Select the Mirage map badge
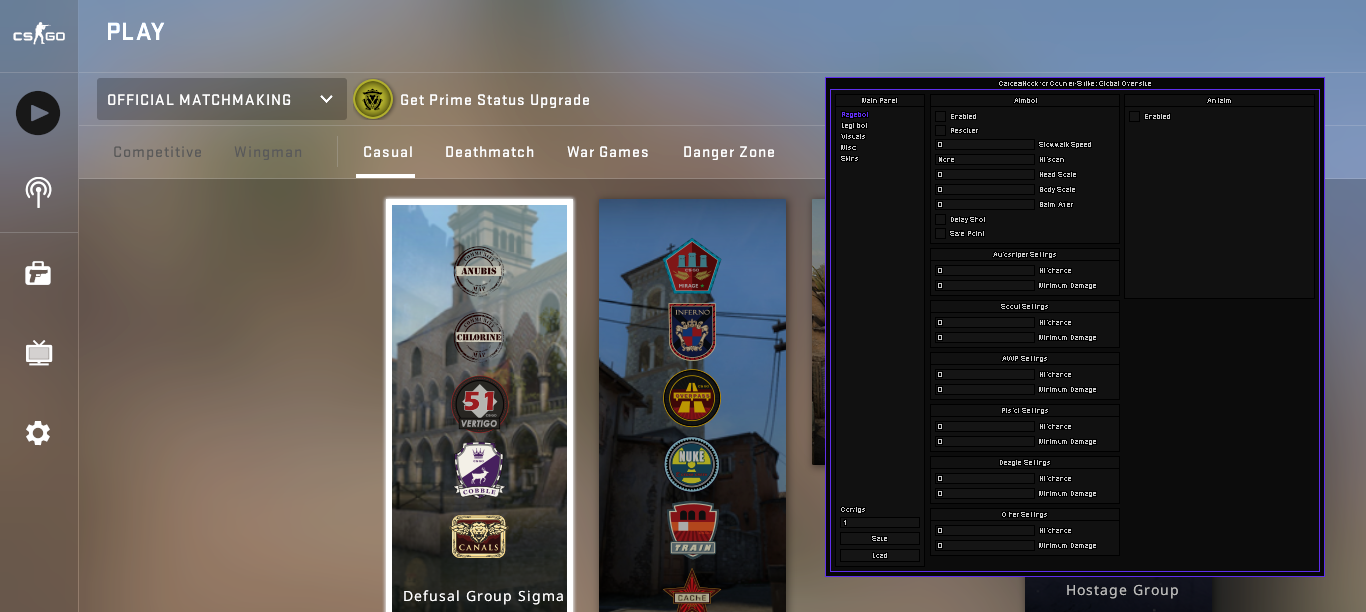This screenshot has height=612, width=1366. click(692, 266)
